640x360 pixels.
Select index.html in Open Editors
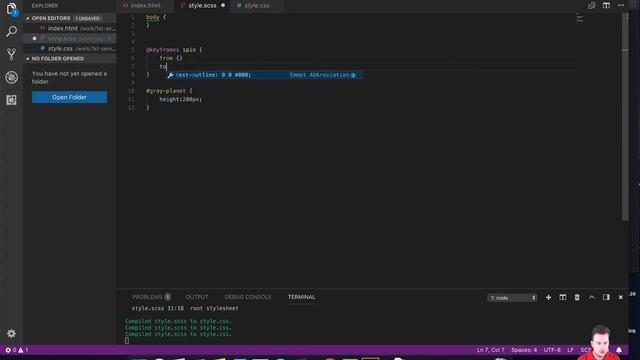tap(70, 29)
